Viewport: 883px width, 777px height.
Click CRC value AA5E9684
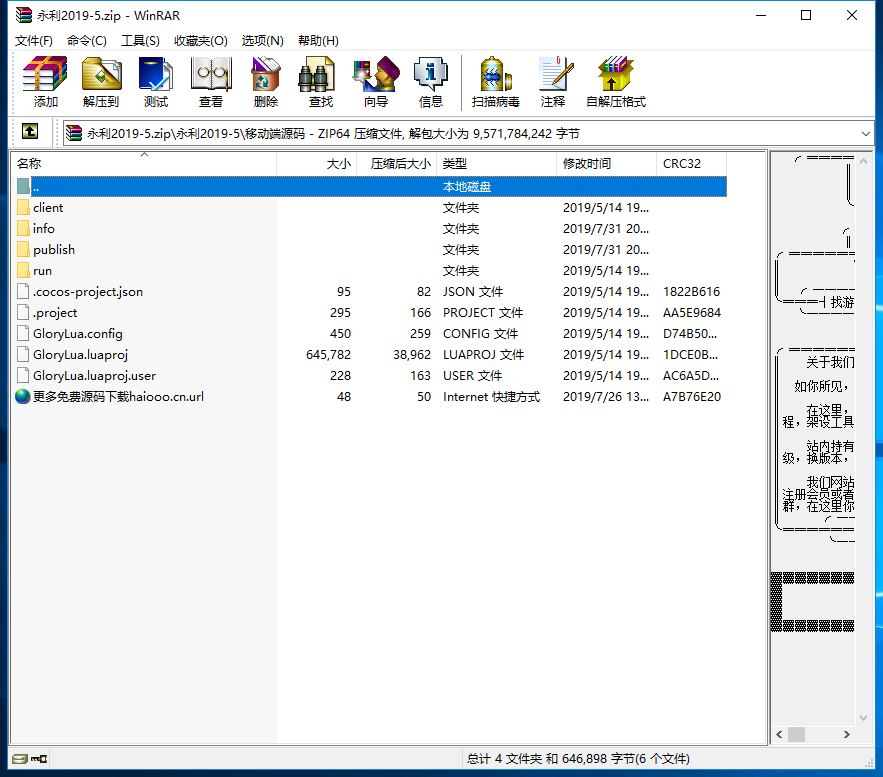tap(692, 312)
